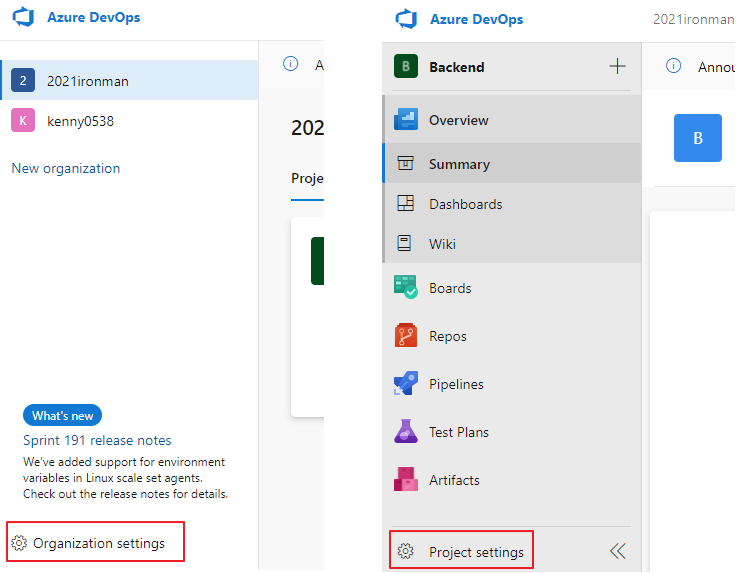Click the Pipelines rocket icon

[x=406, y=383]
